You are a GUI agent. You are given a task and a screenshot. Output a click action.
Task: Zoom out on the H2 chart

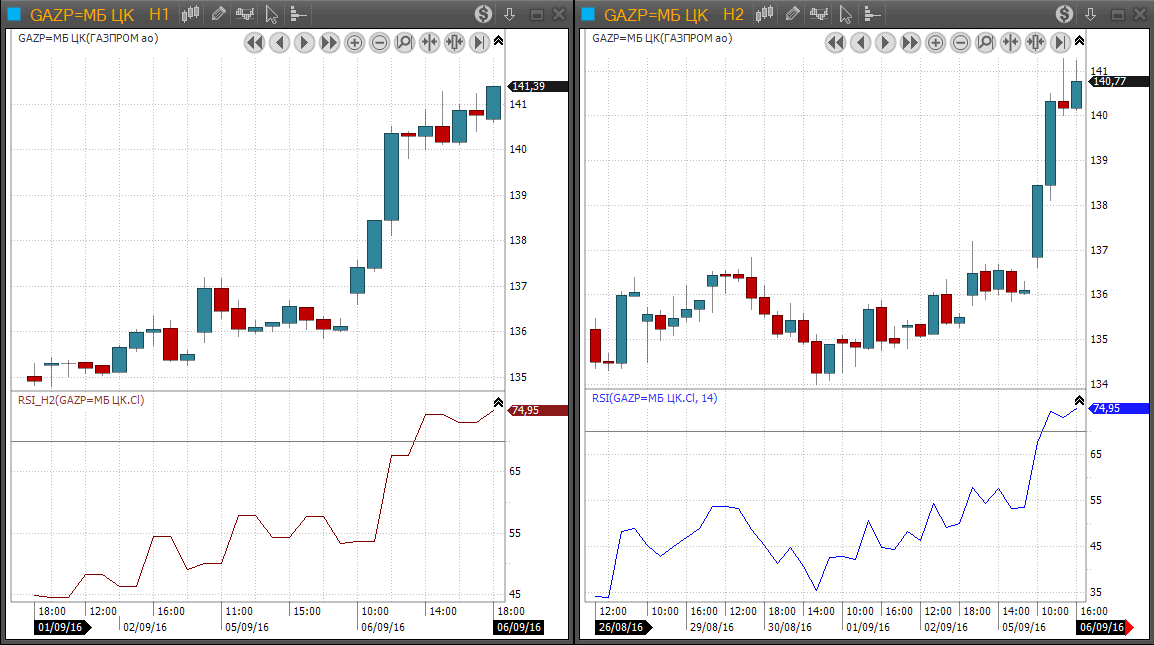[x=960, y=42]
